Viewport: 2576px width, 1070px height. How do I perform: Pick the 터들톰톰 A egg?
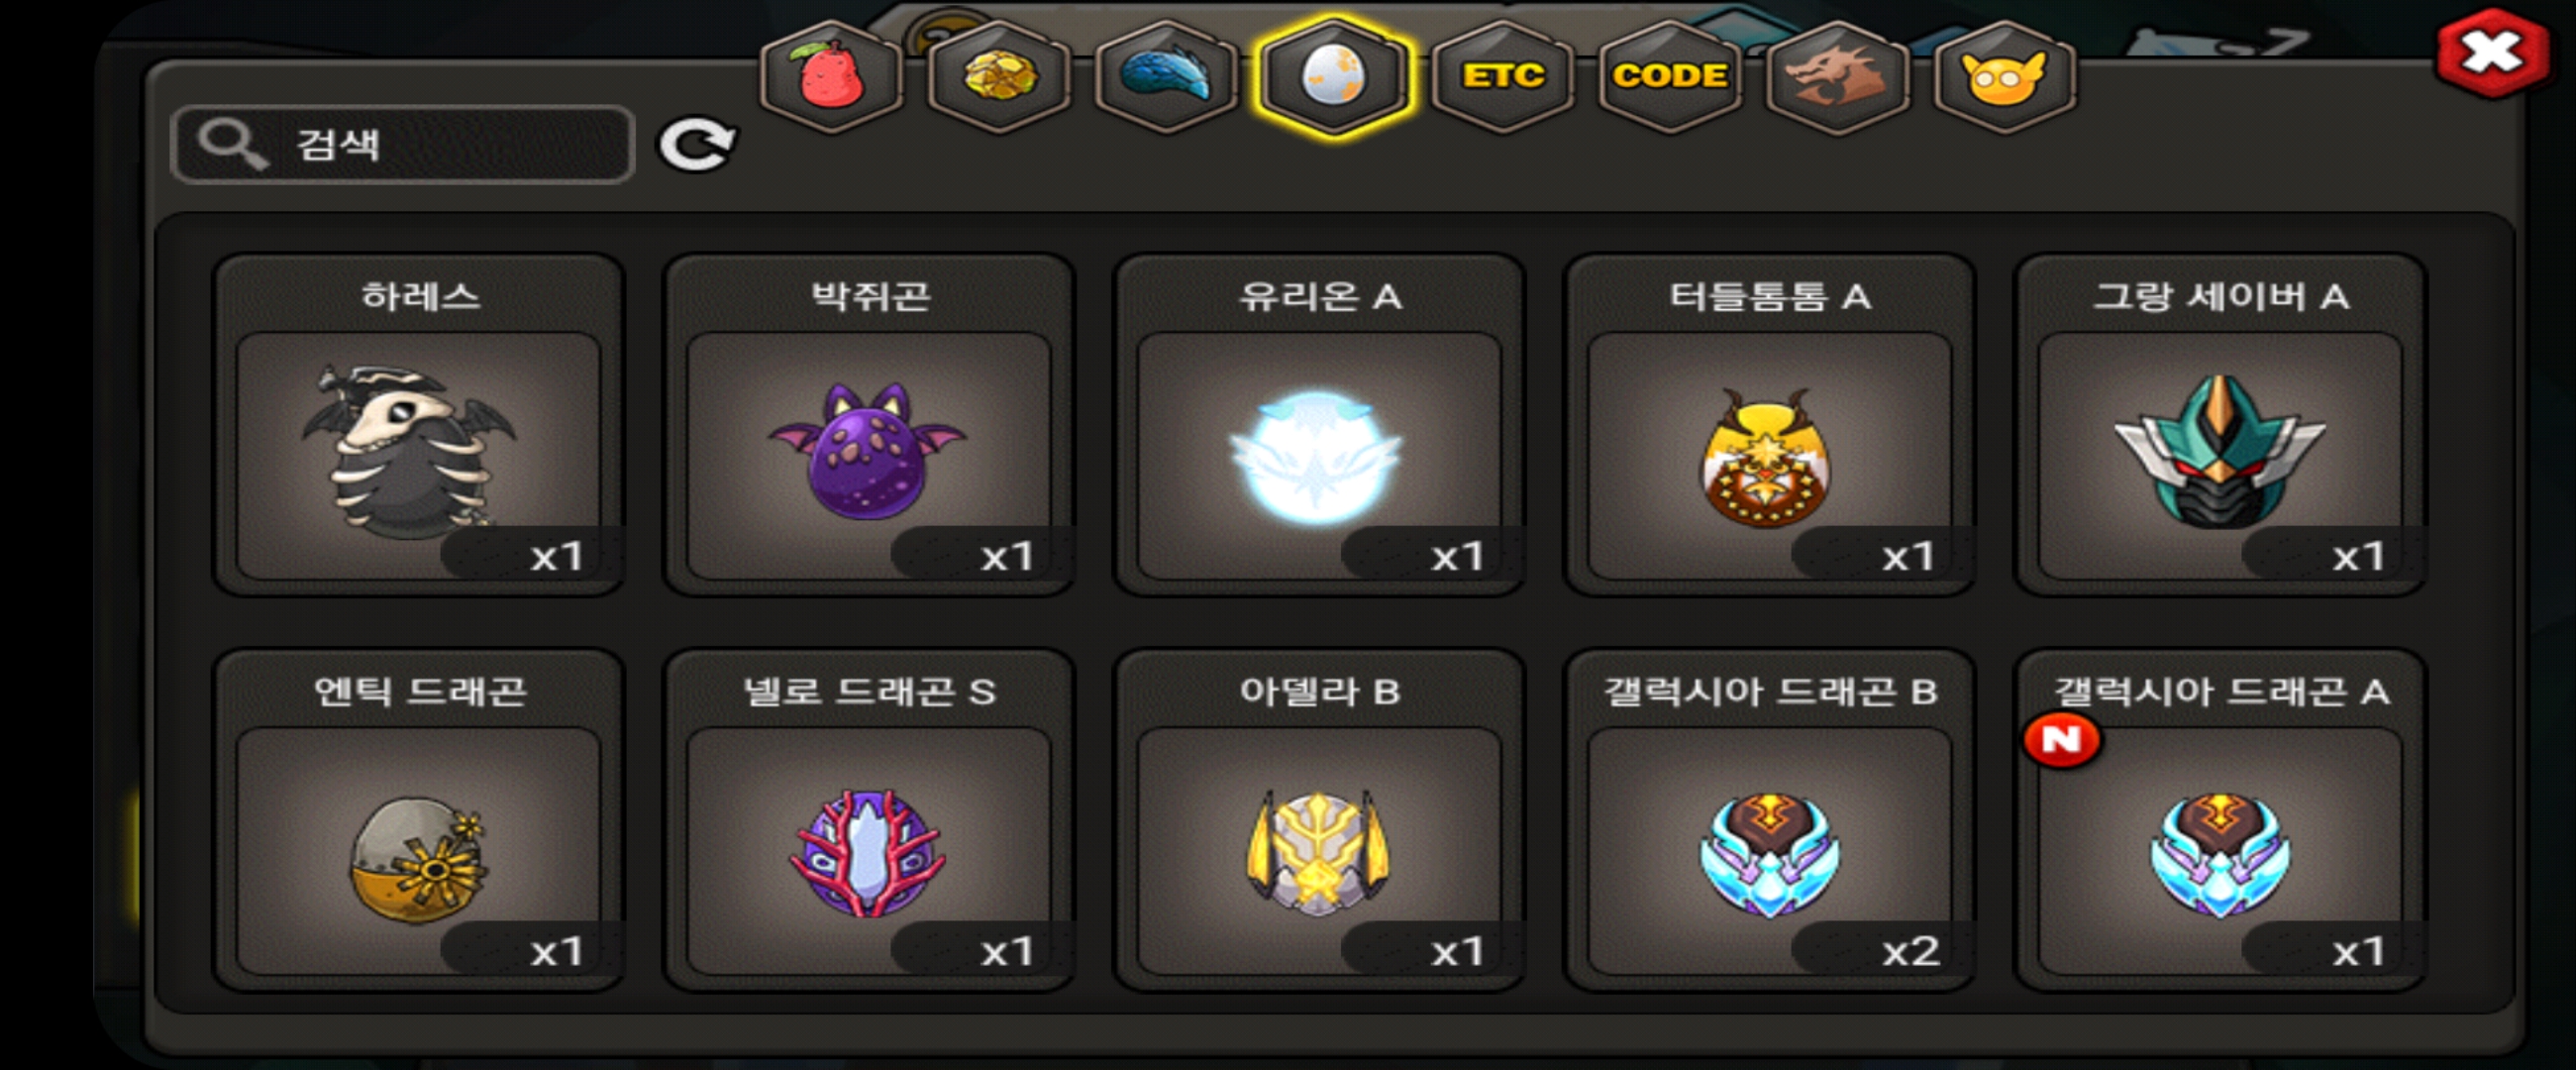pos(1769,425)
